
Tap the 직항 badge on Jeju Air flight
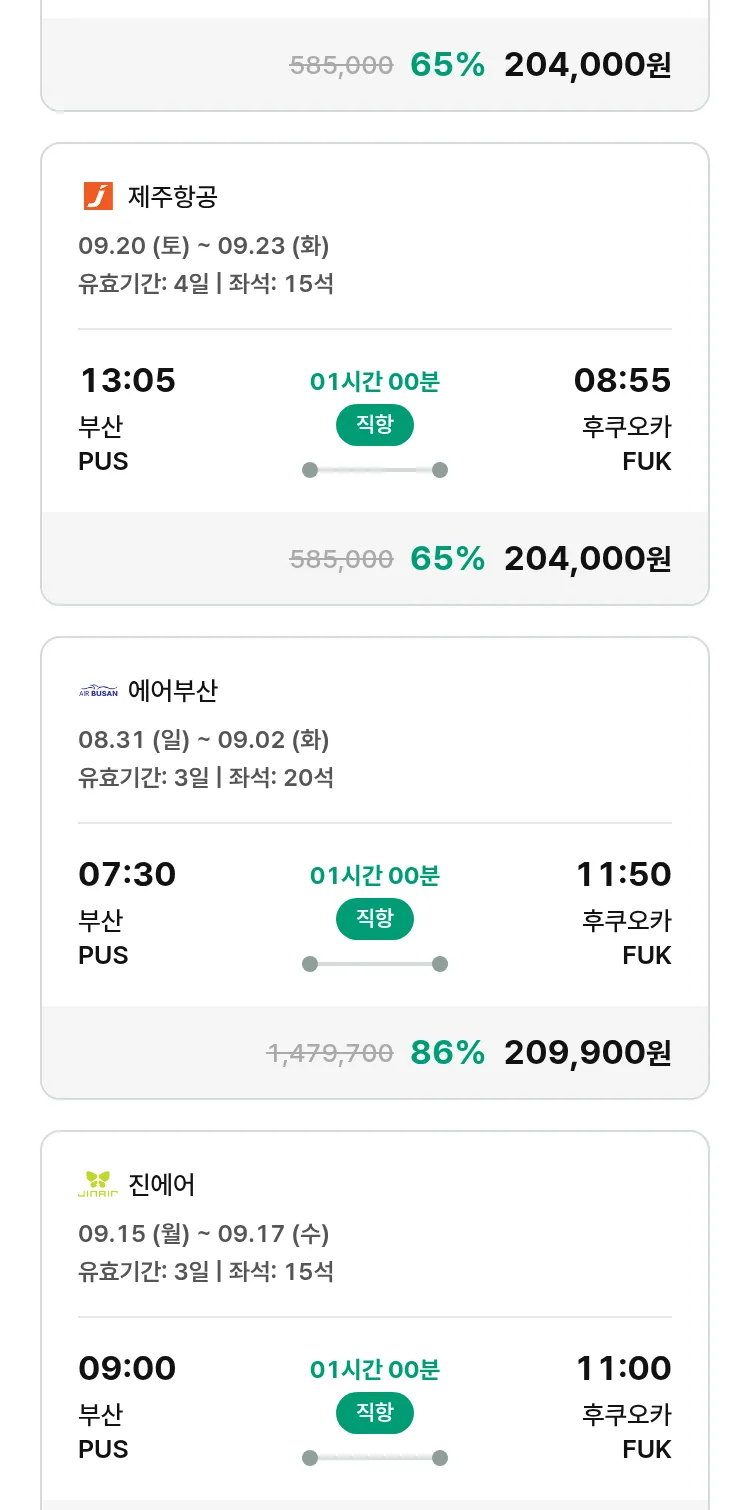tap(375, 425)
